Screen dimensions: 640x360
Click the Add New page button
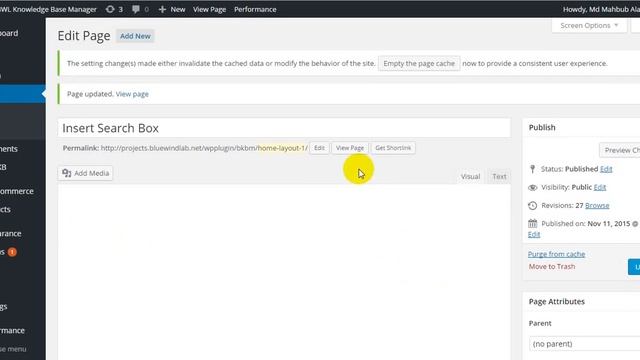(x=135, y=36)
